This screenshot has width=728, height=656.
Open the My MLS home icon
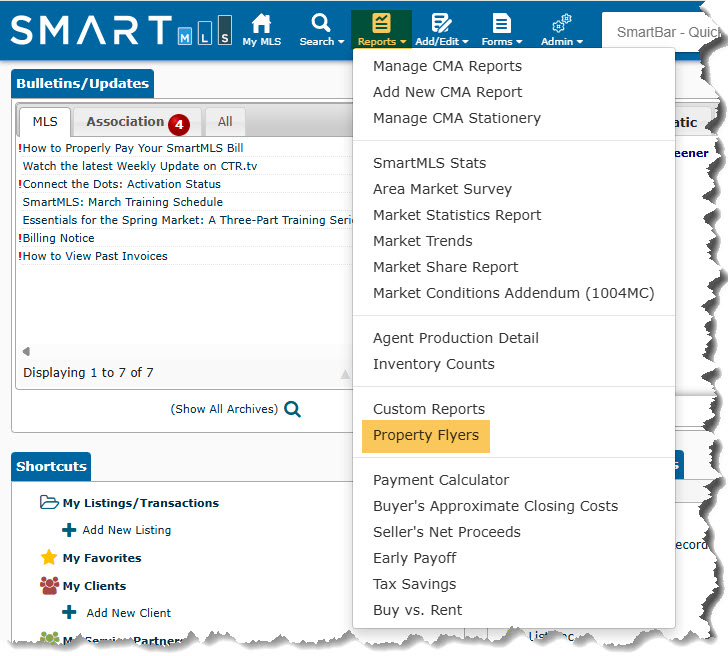coord(261,23)
